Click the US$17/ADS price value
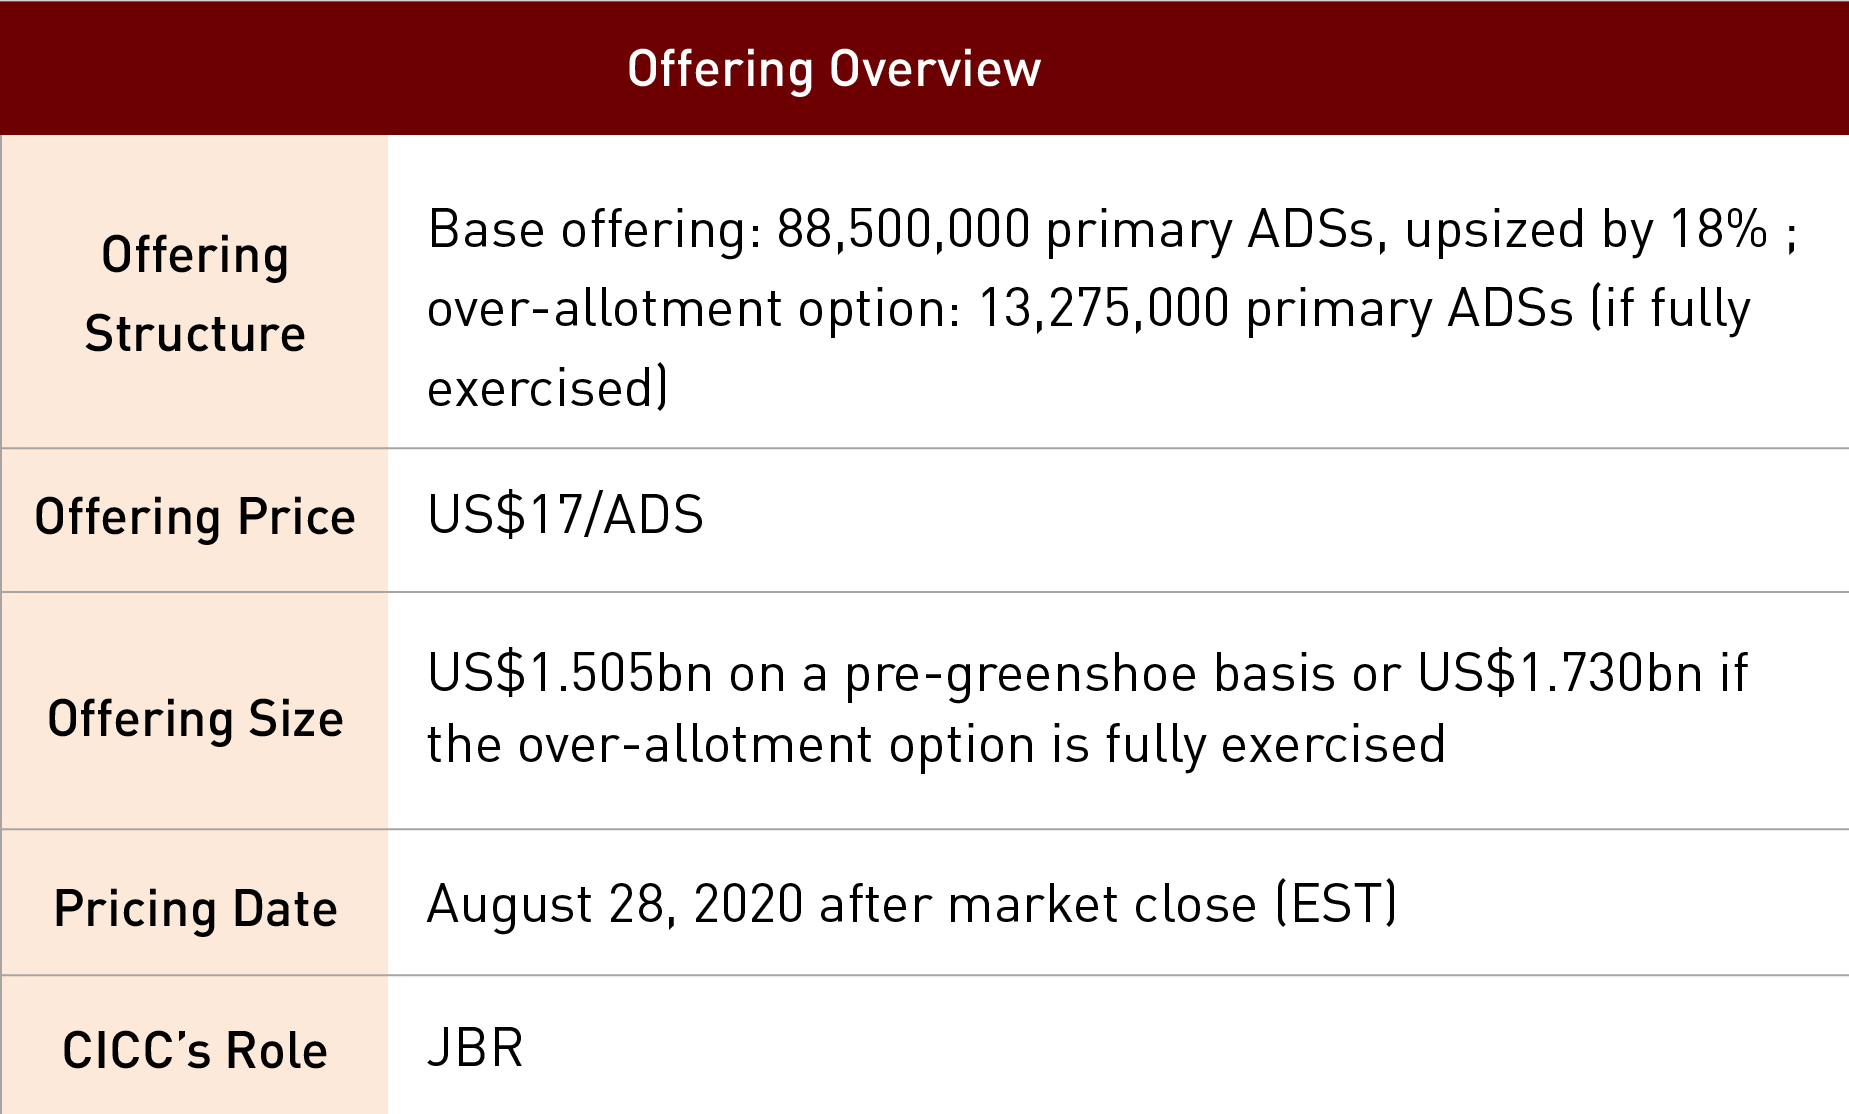The image size is (1849, 1114). (x=565, y=515)
